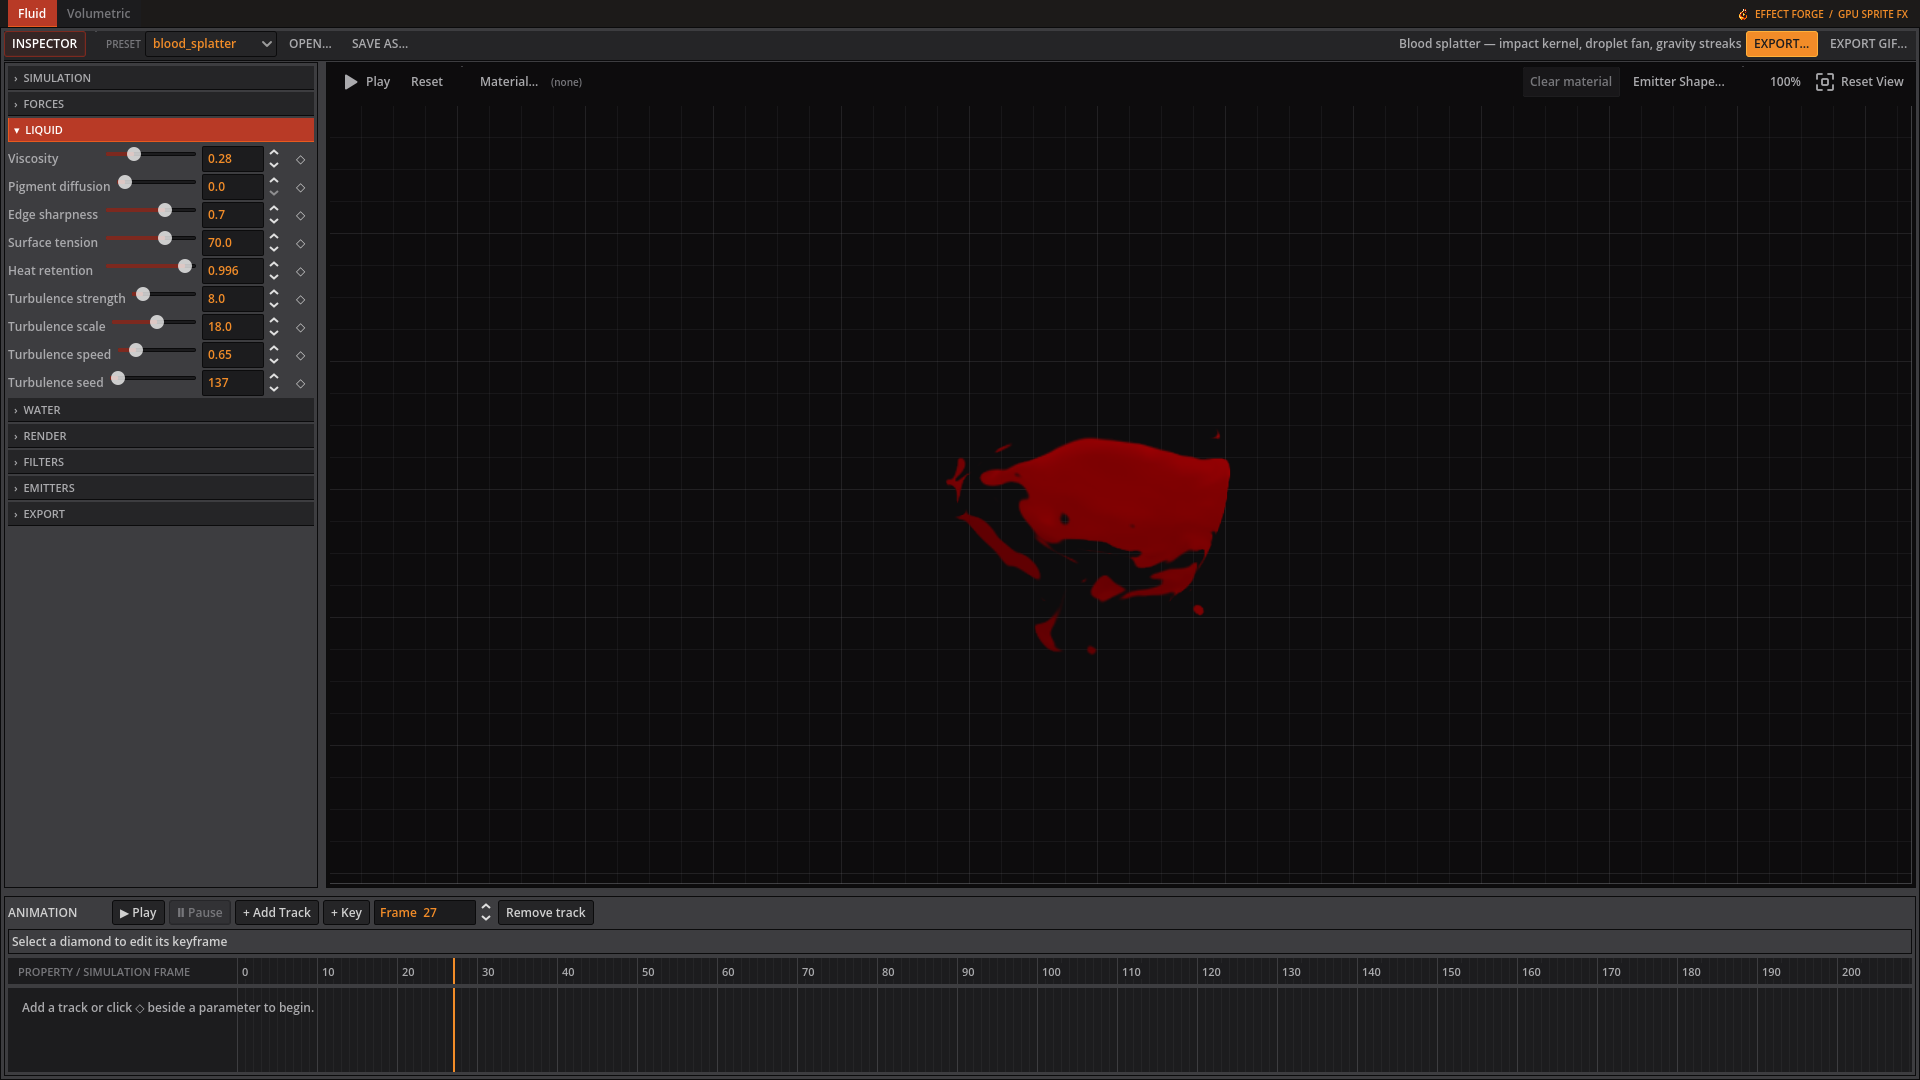Click the Turbulence seed keyframe diamond
The image size is (1920, 1080).
coord(300,383)
